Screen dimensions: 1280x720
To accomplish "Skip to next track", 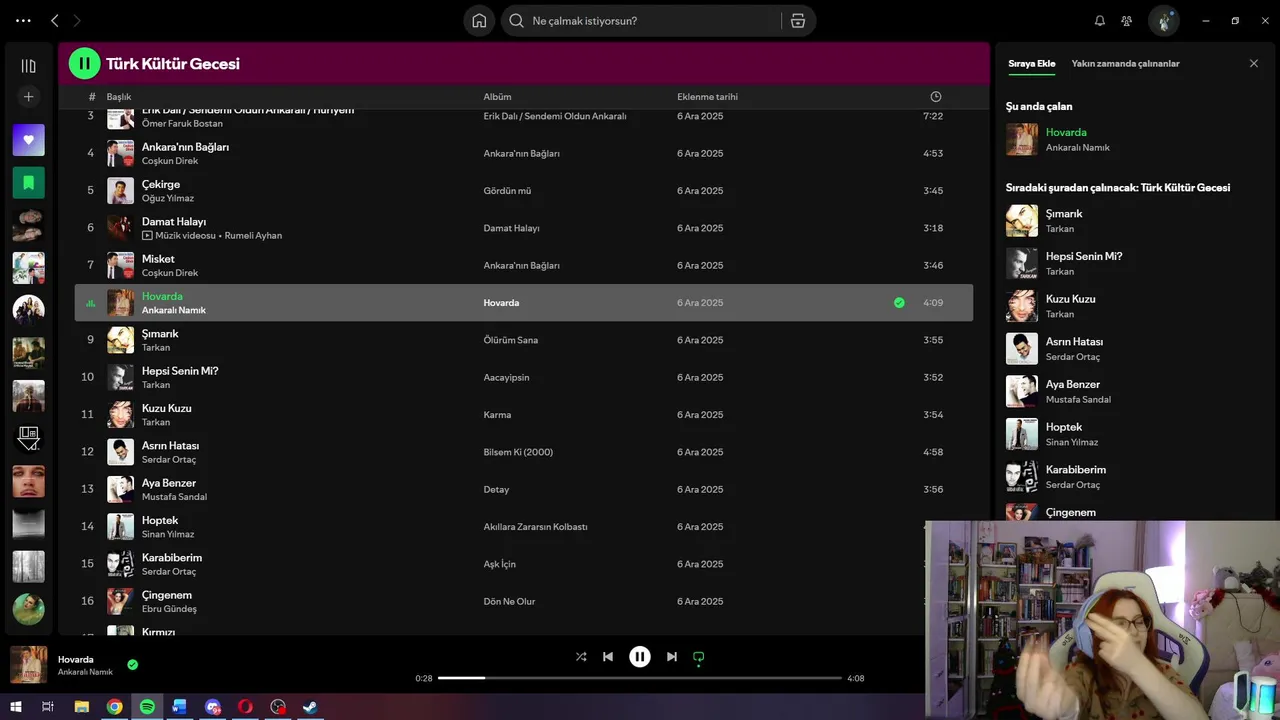I will pyautogui.click(x=672, y=657).
